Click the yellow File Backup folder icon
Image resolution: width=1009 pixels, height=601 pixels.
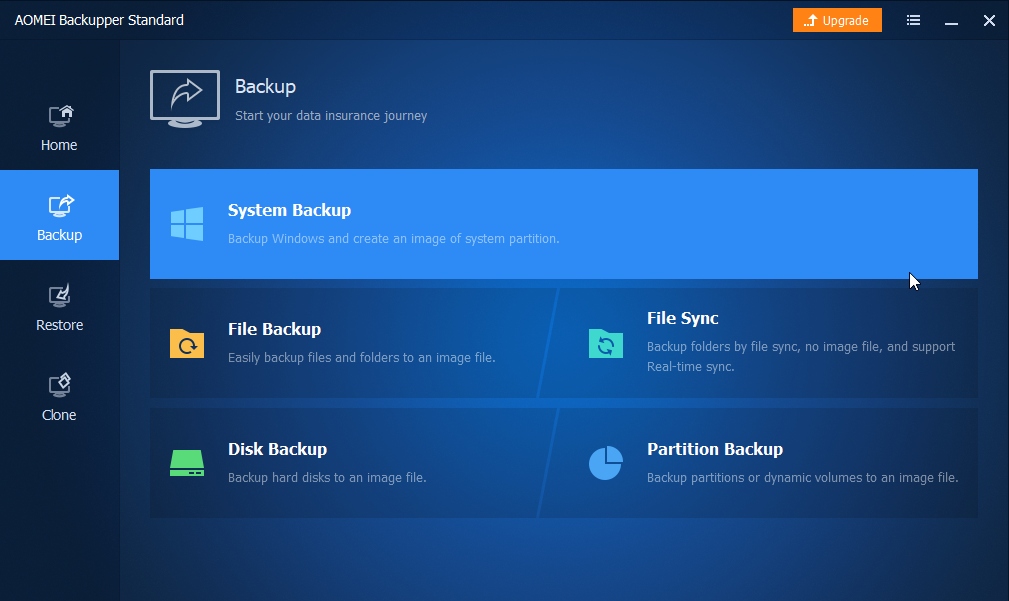[x=187, y=343]
